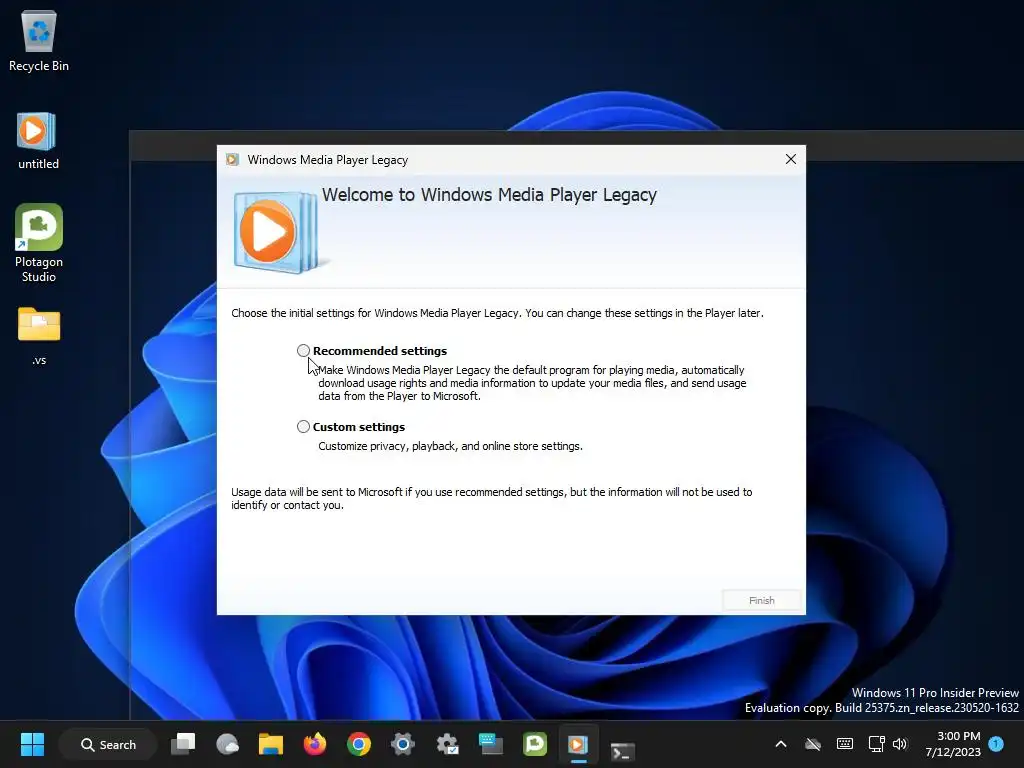Click "Customize privacy, playback, and online store settings" text
Image resolution: width=1024 pixels, height=768 pixels.
450,446
